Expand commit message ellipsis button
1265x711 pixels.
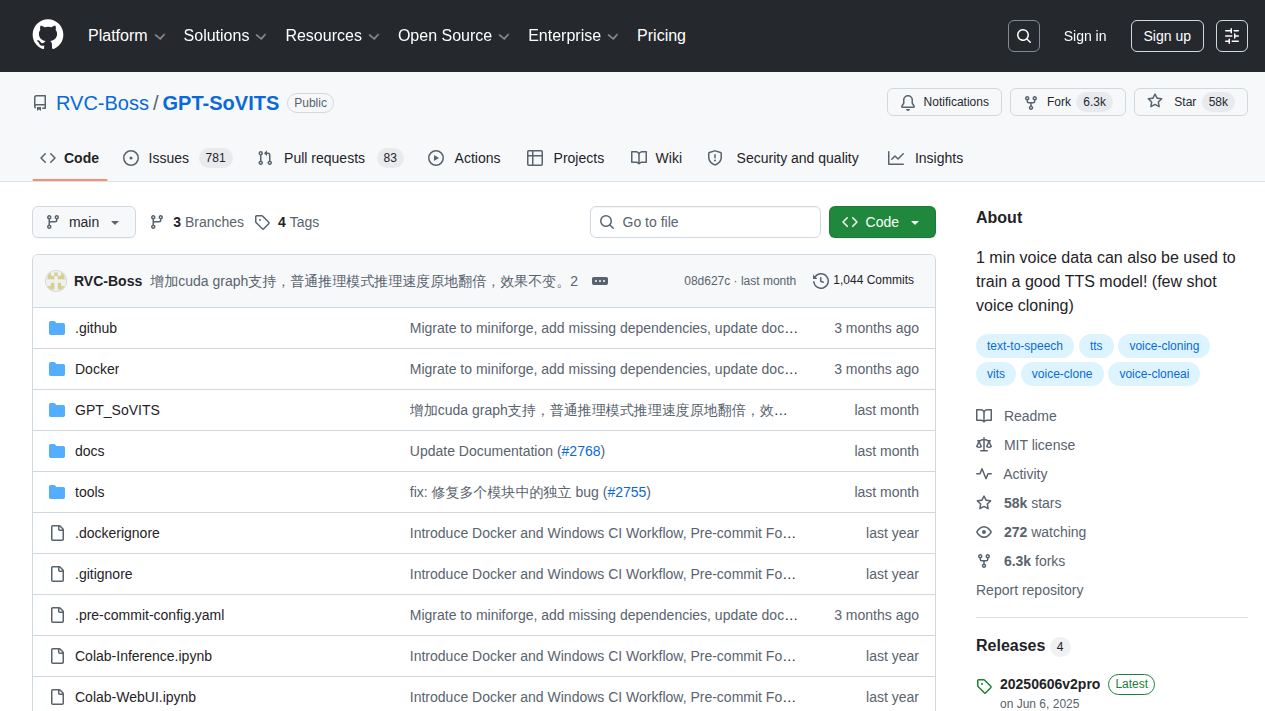point(600,281)
